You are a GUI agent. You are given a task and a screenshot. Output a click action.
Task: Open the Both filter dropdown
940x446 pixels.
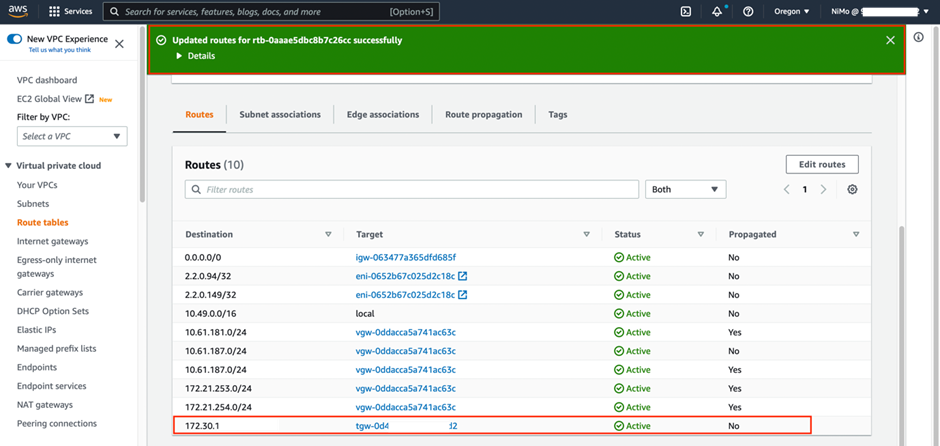pyautogui.click(x=686, y=189)
